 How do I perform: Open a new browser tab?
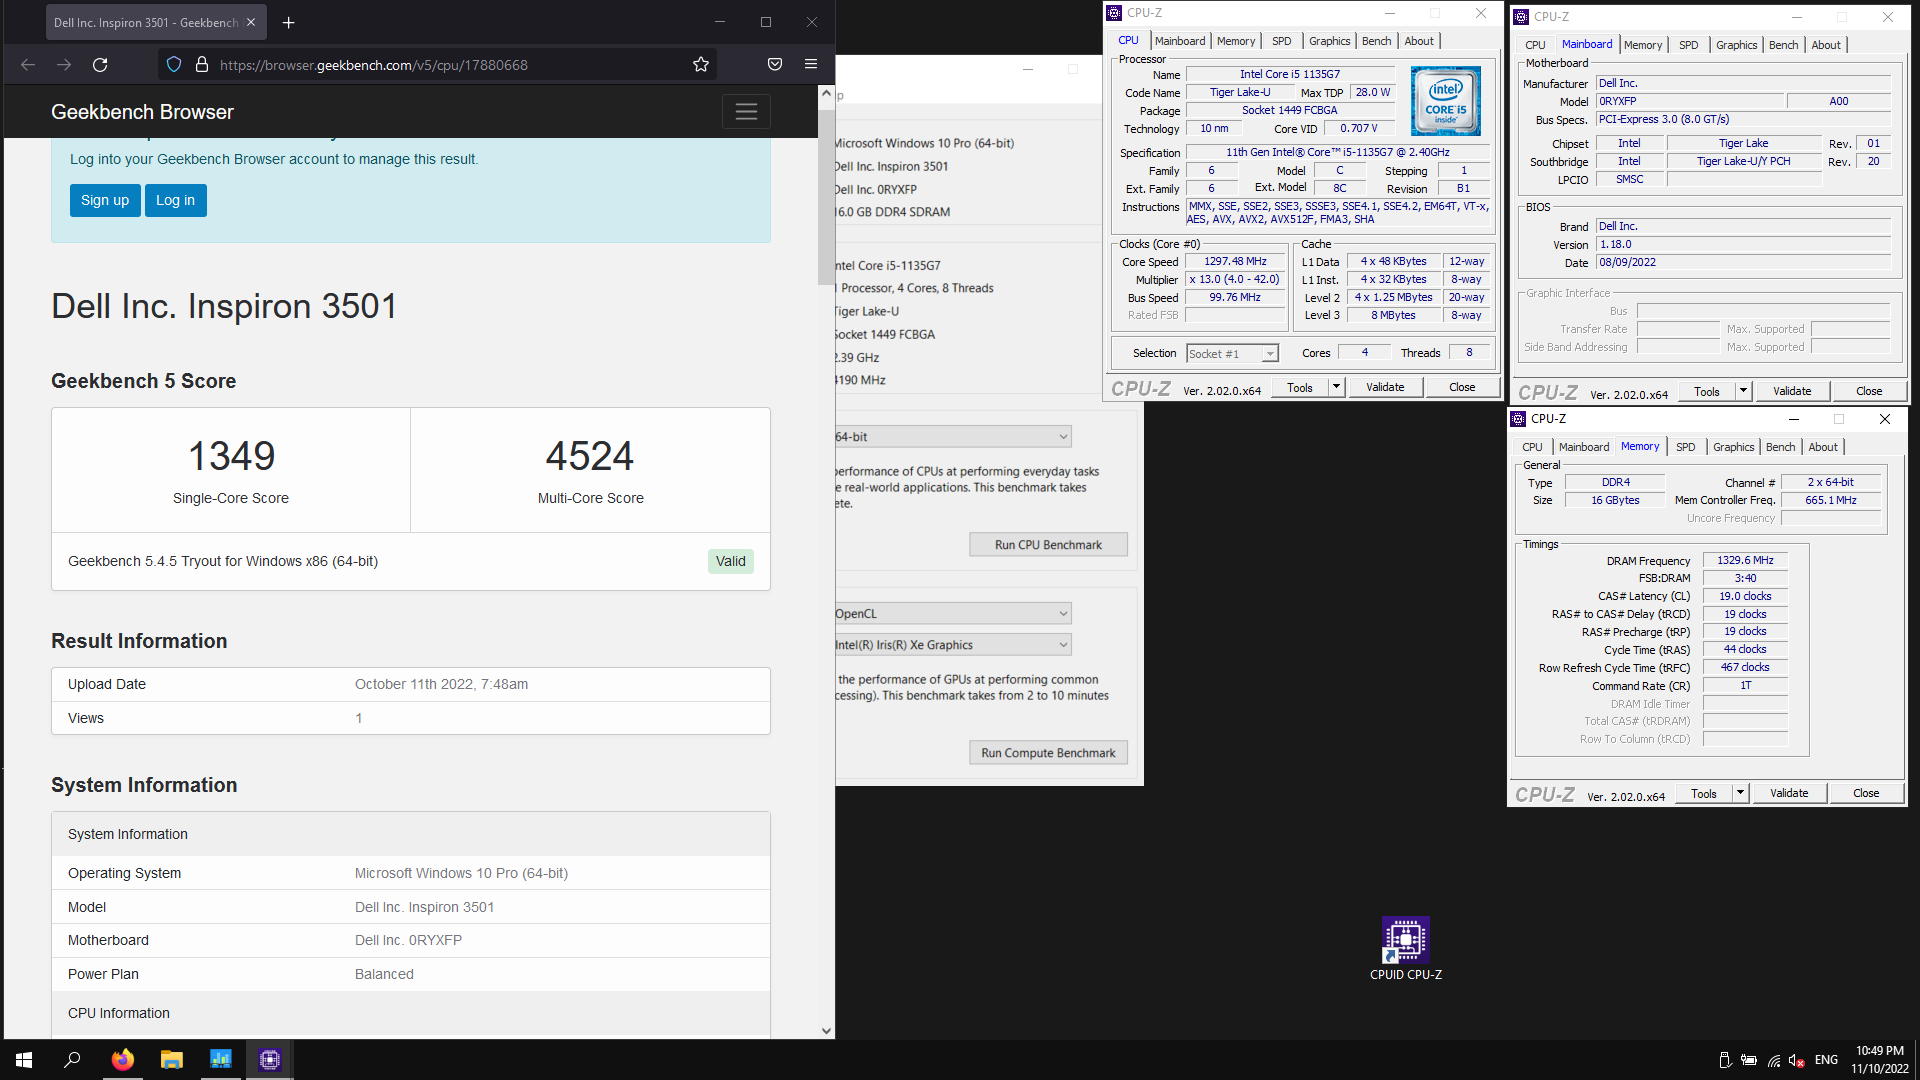click(289, 22)
